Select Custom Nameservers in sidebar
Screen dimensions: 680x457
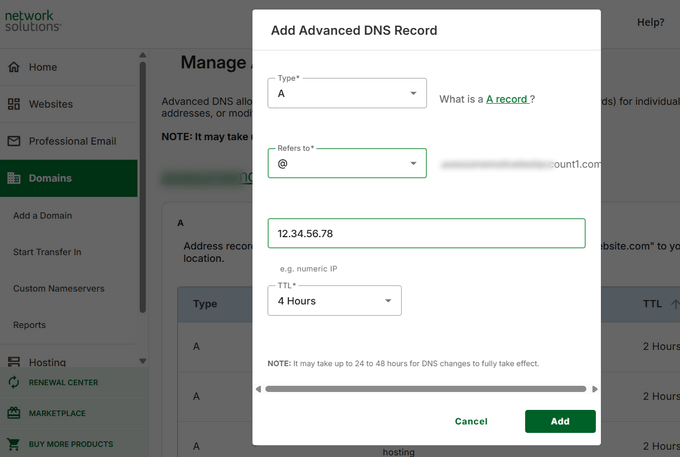[x=58, y=289]
